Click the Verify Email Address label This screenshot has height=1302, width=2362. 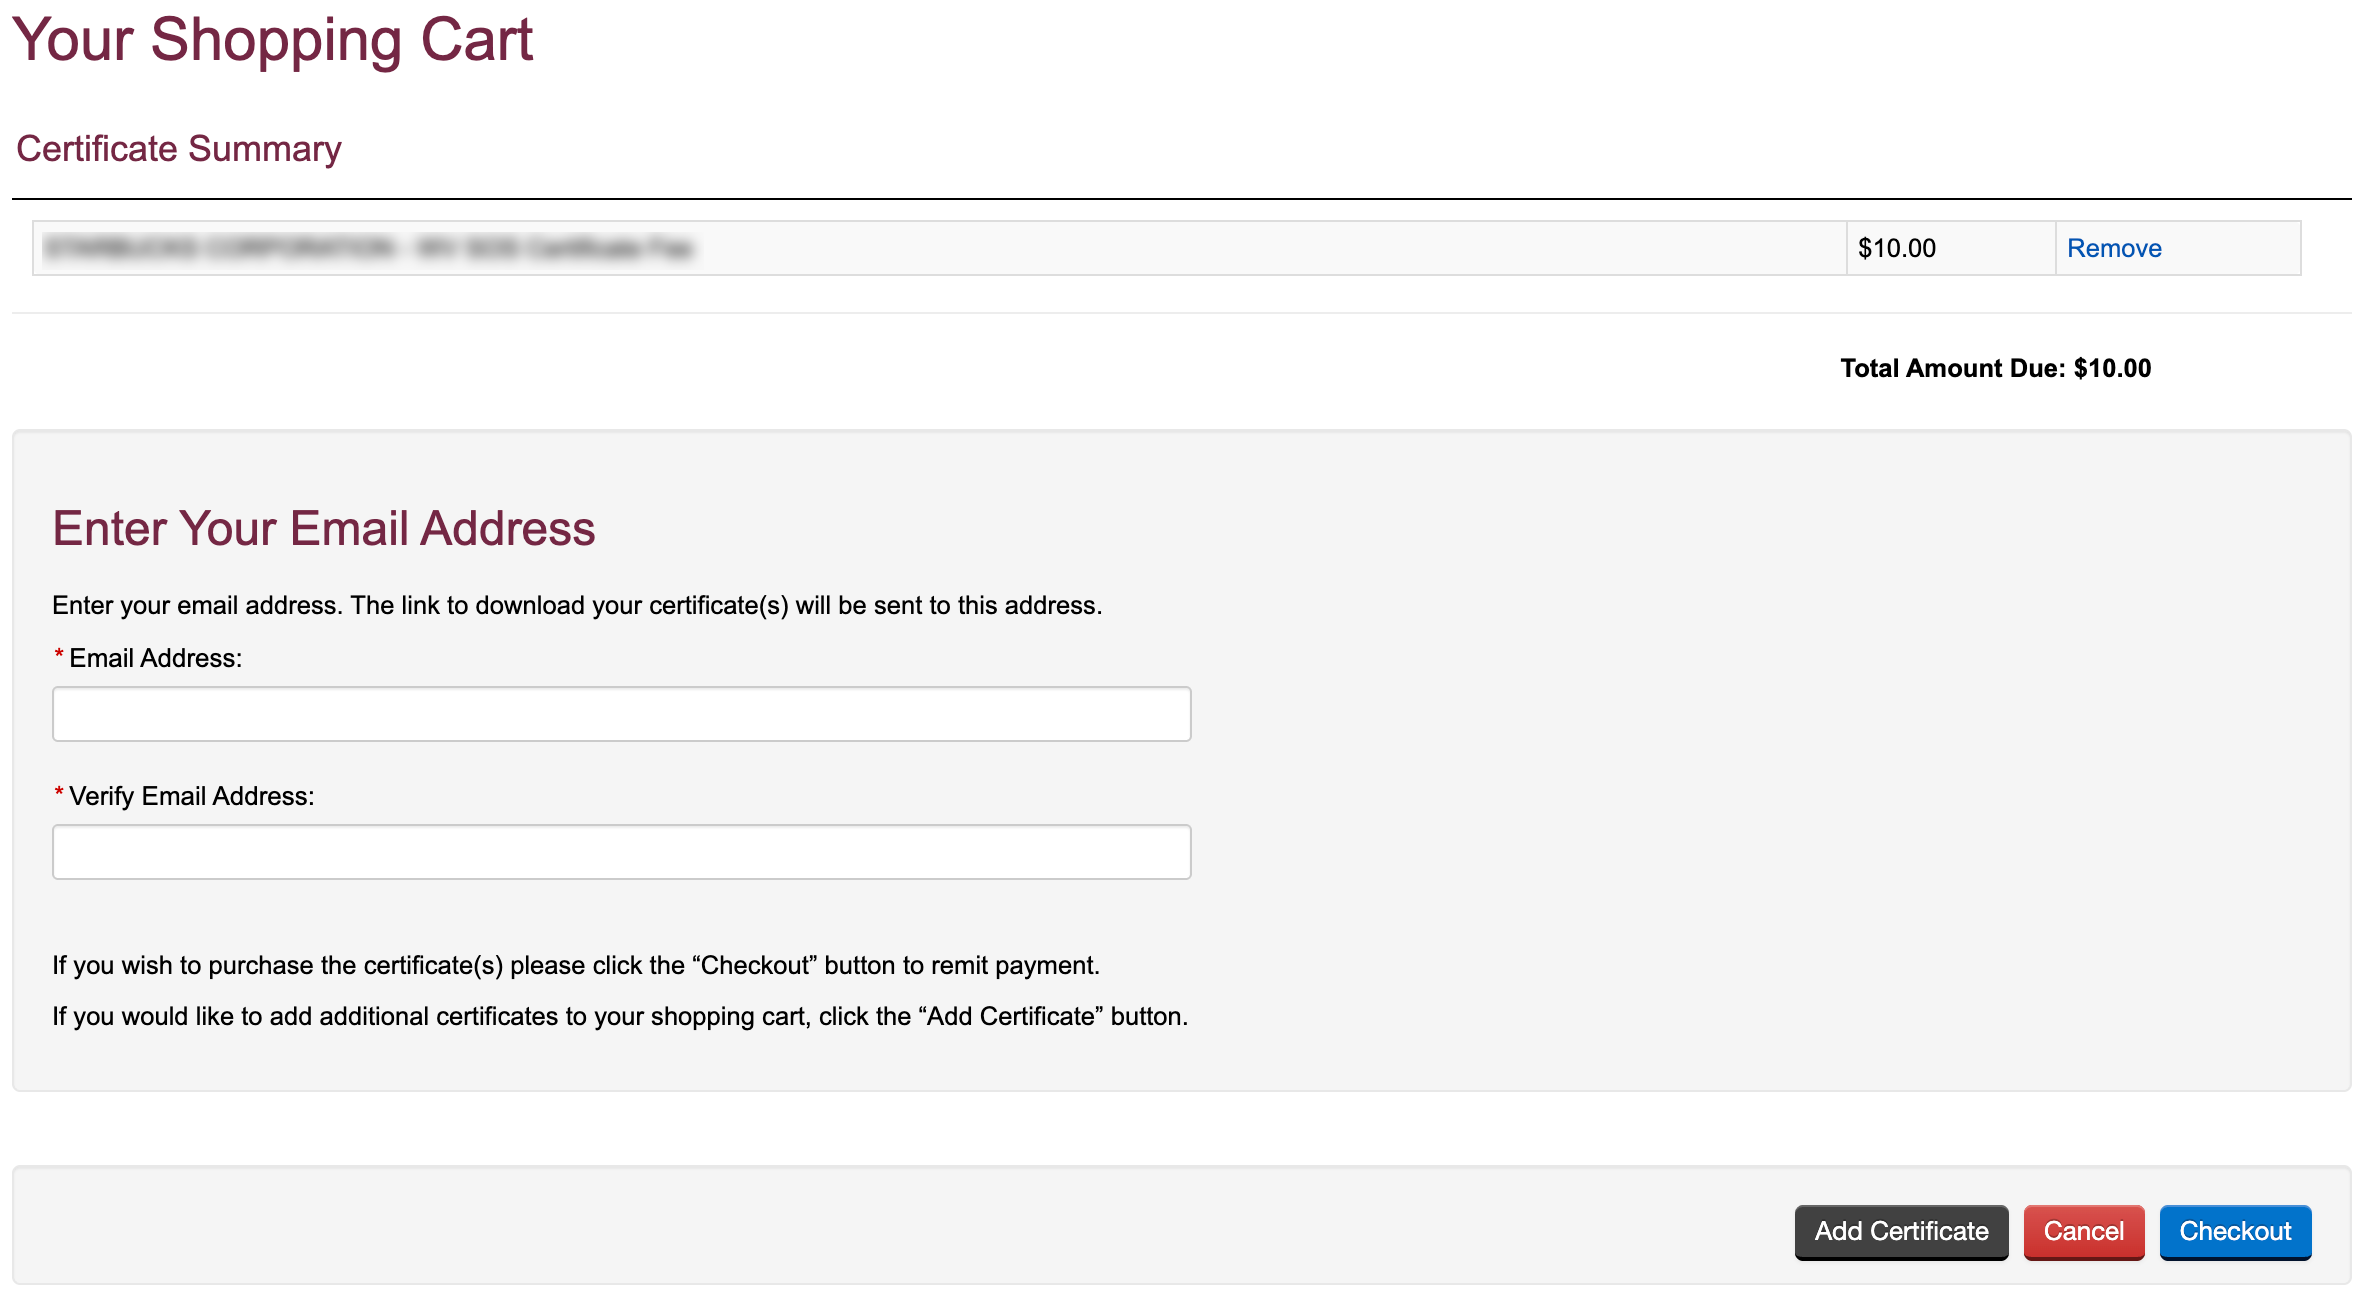point(192,796)
